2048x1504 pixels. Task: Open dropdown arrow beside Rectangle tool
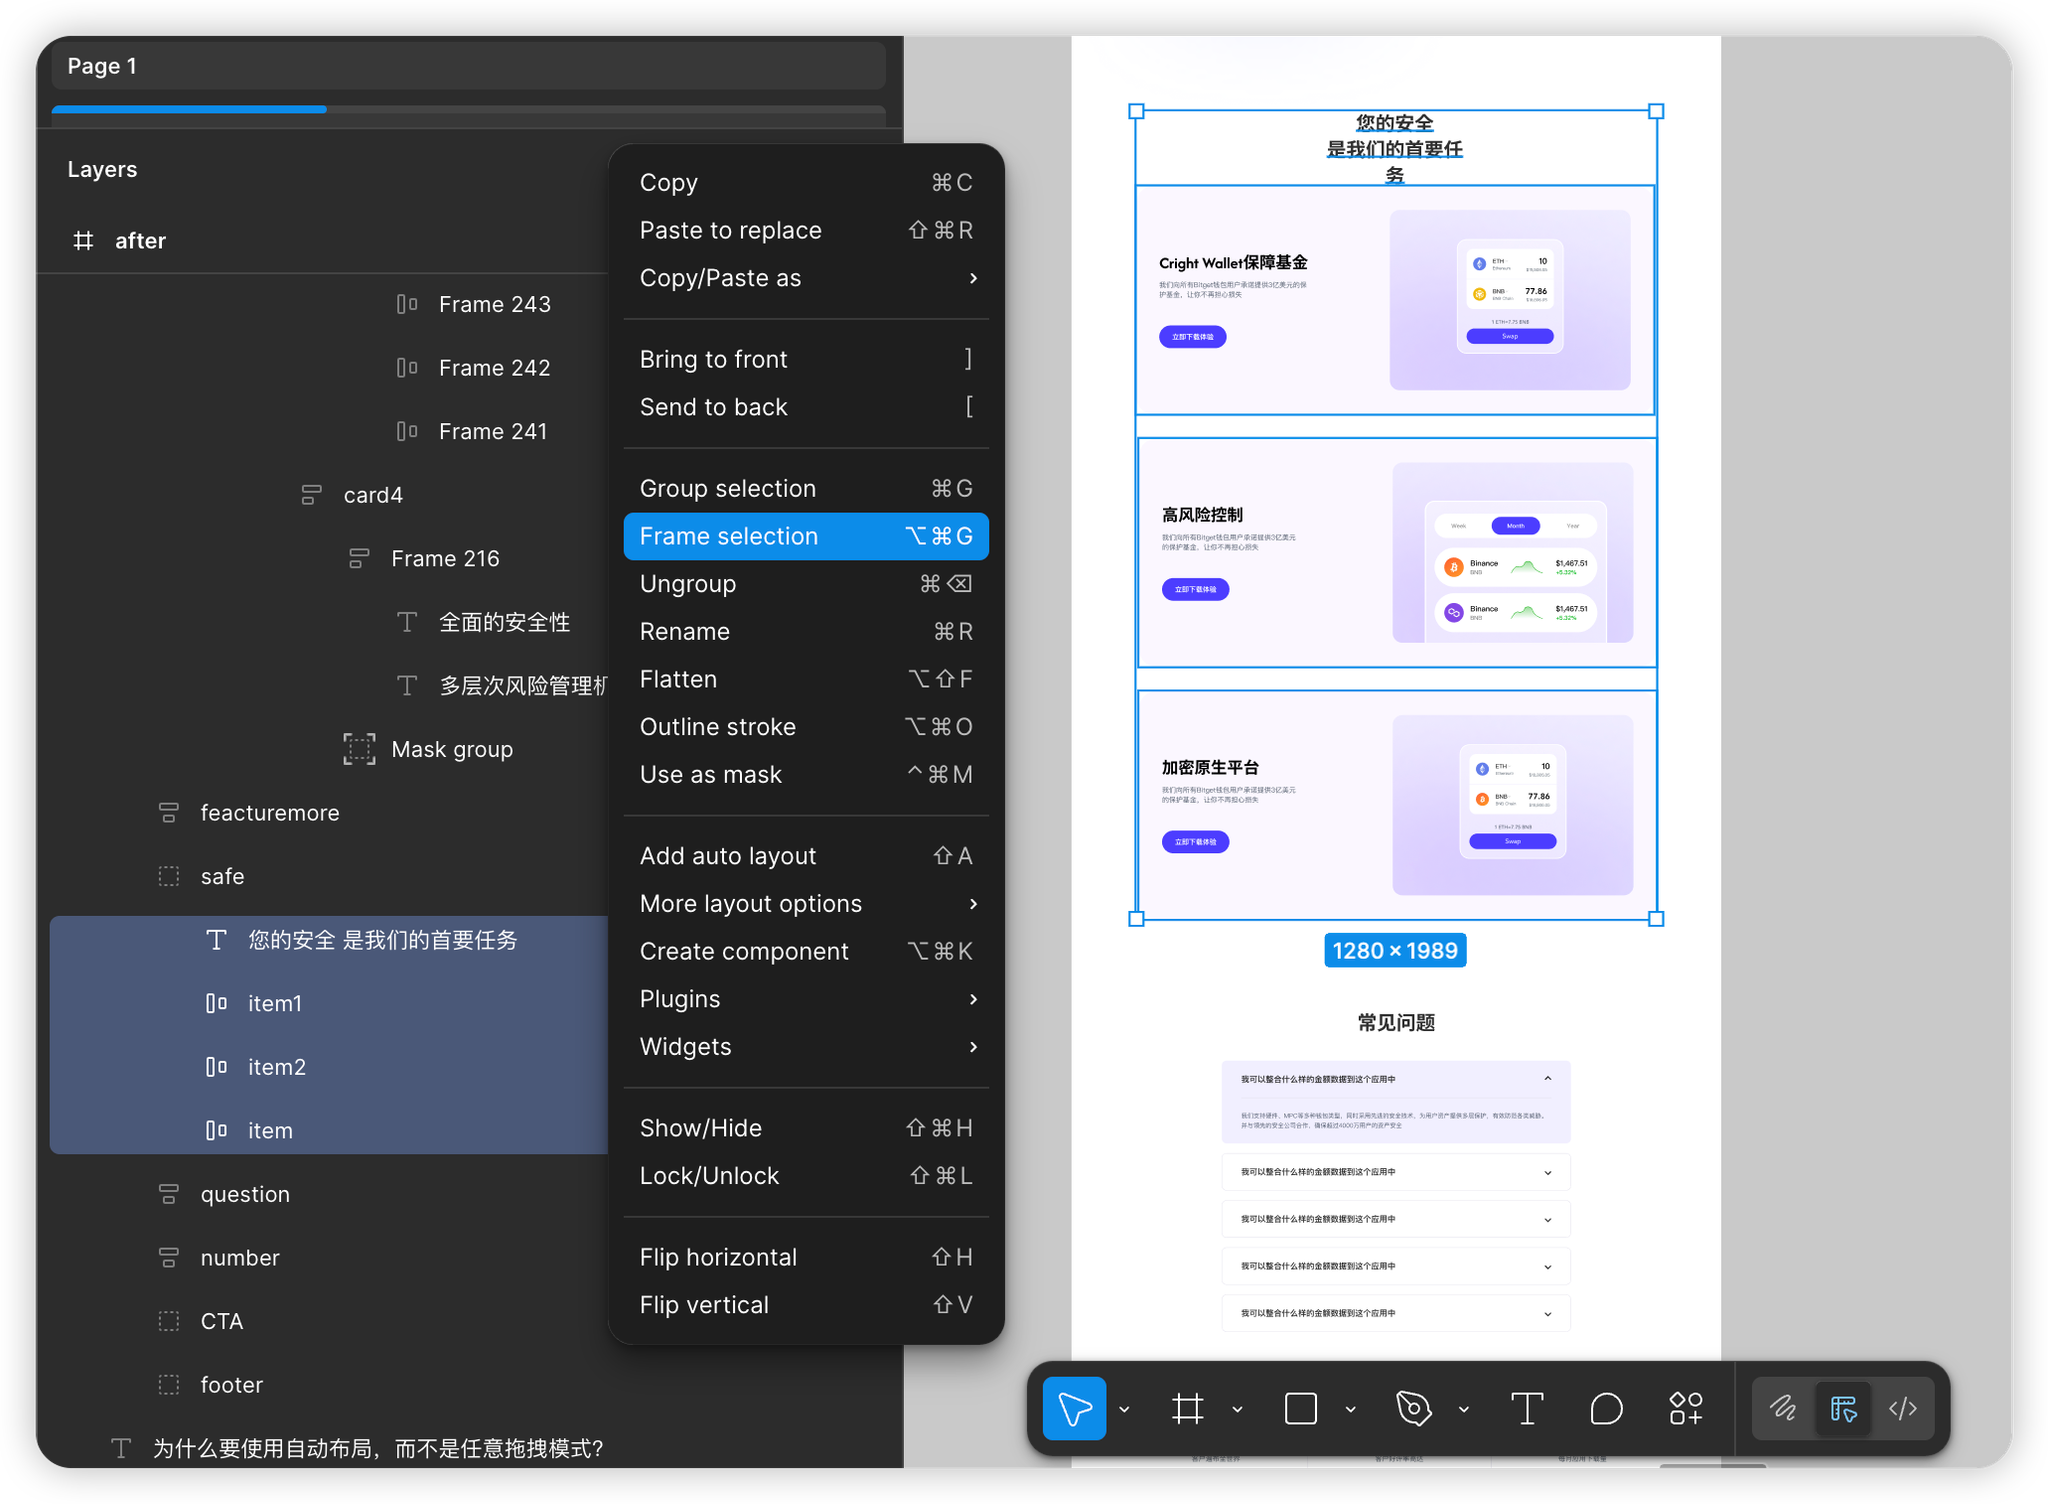(x=1350, y=1409)
